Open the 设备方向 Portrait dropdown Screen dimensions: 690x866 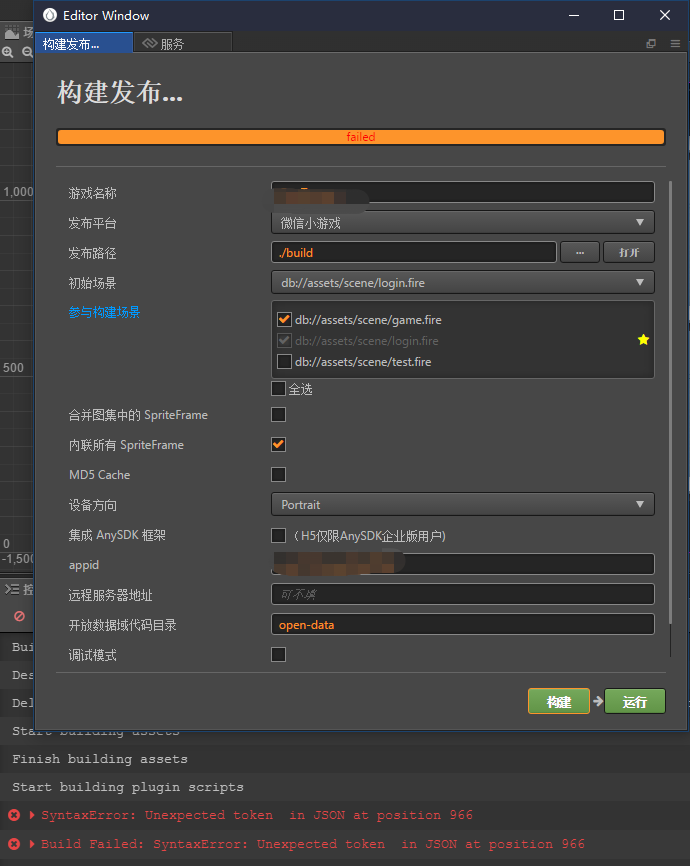point(463,504)
